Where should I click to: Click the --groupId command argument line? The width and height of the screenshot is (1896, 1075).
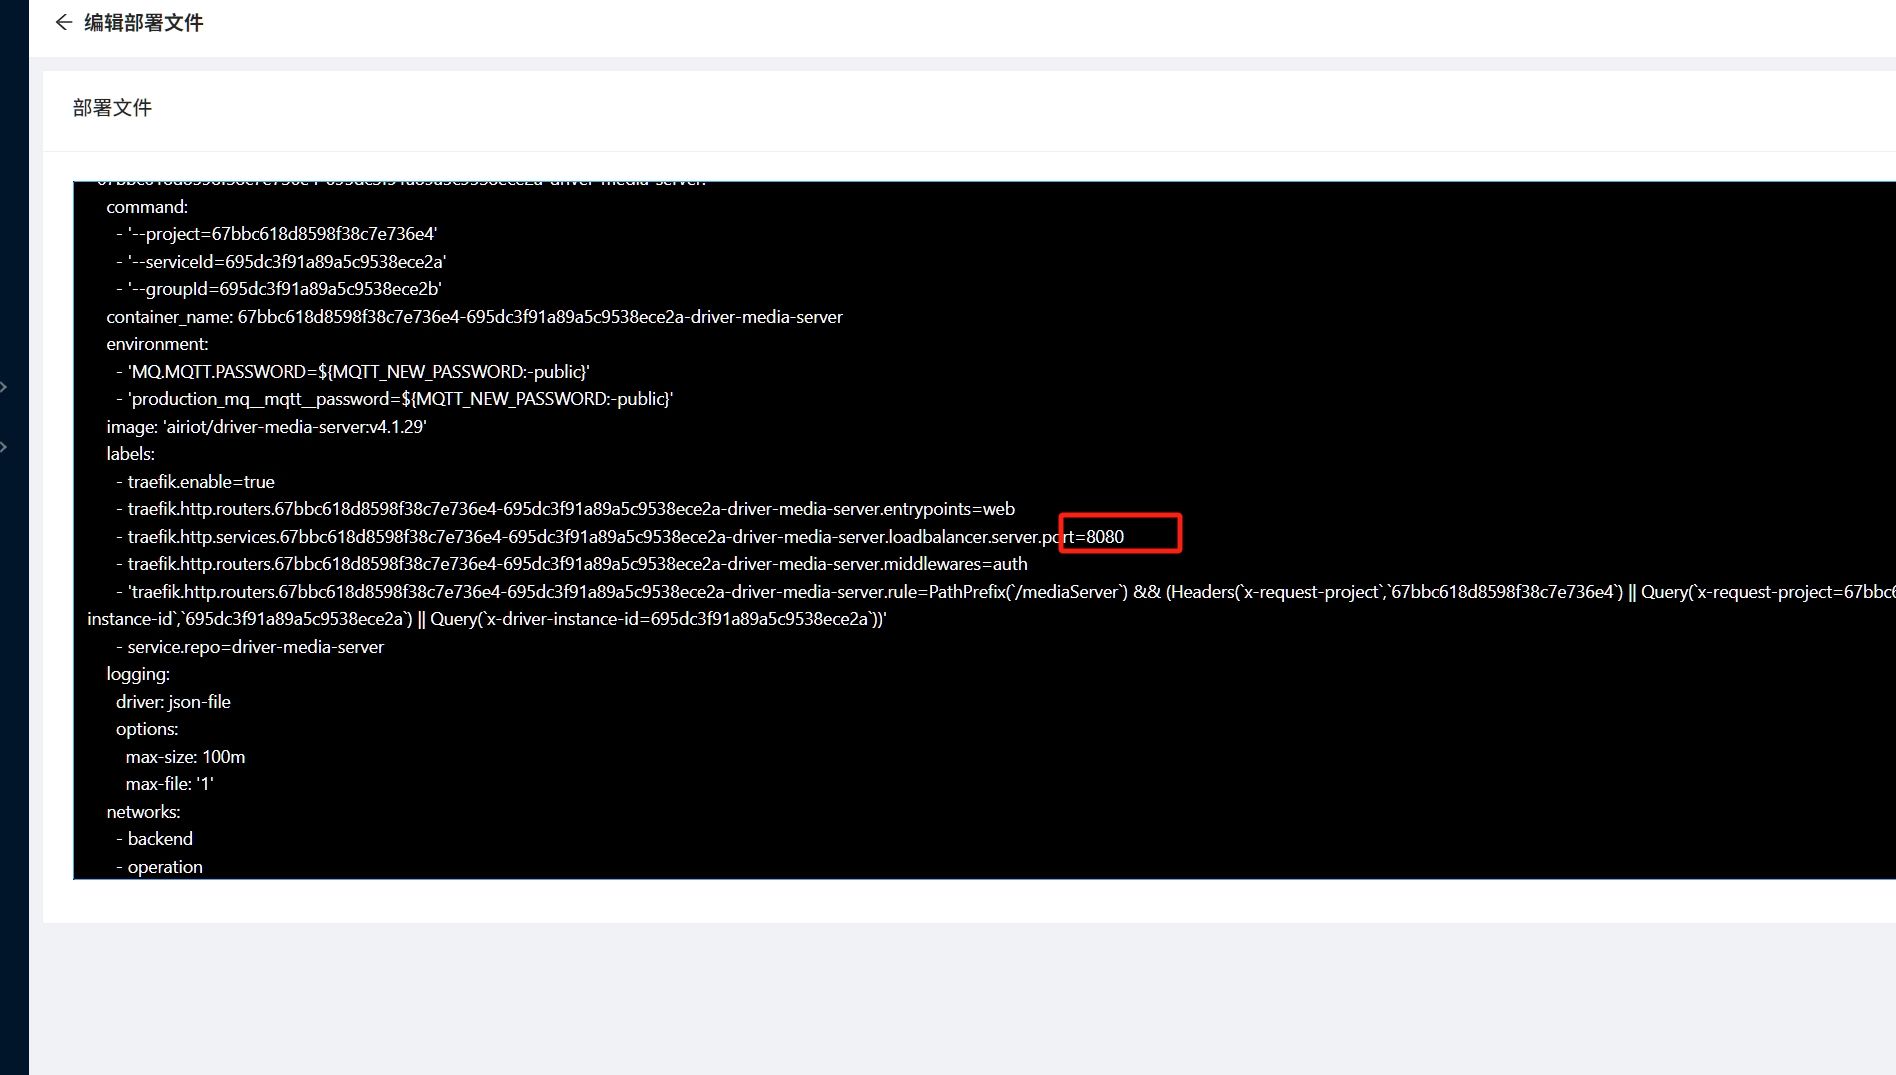284,289
